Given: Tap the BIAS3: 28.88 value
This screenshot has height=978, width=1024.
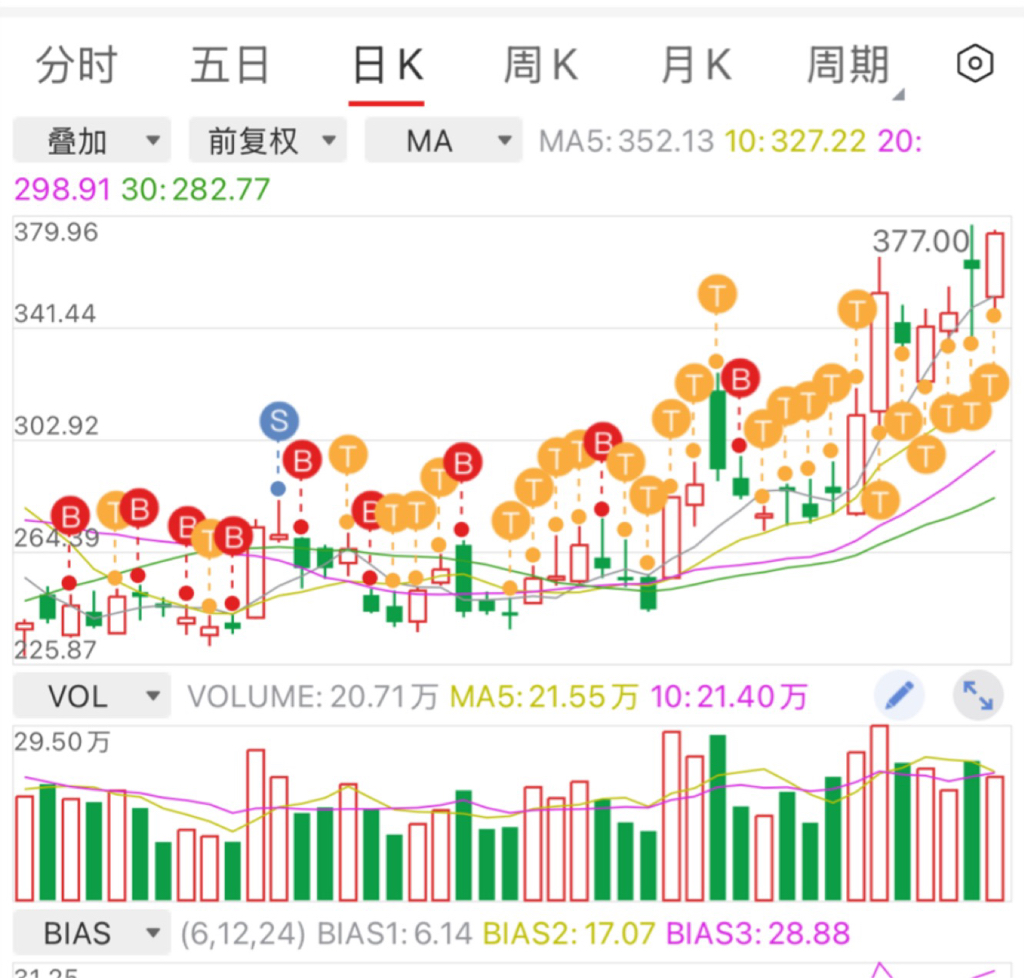Looking at the screenshot, I should point(758,934).
